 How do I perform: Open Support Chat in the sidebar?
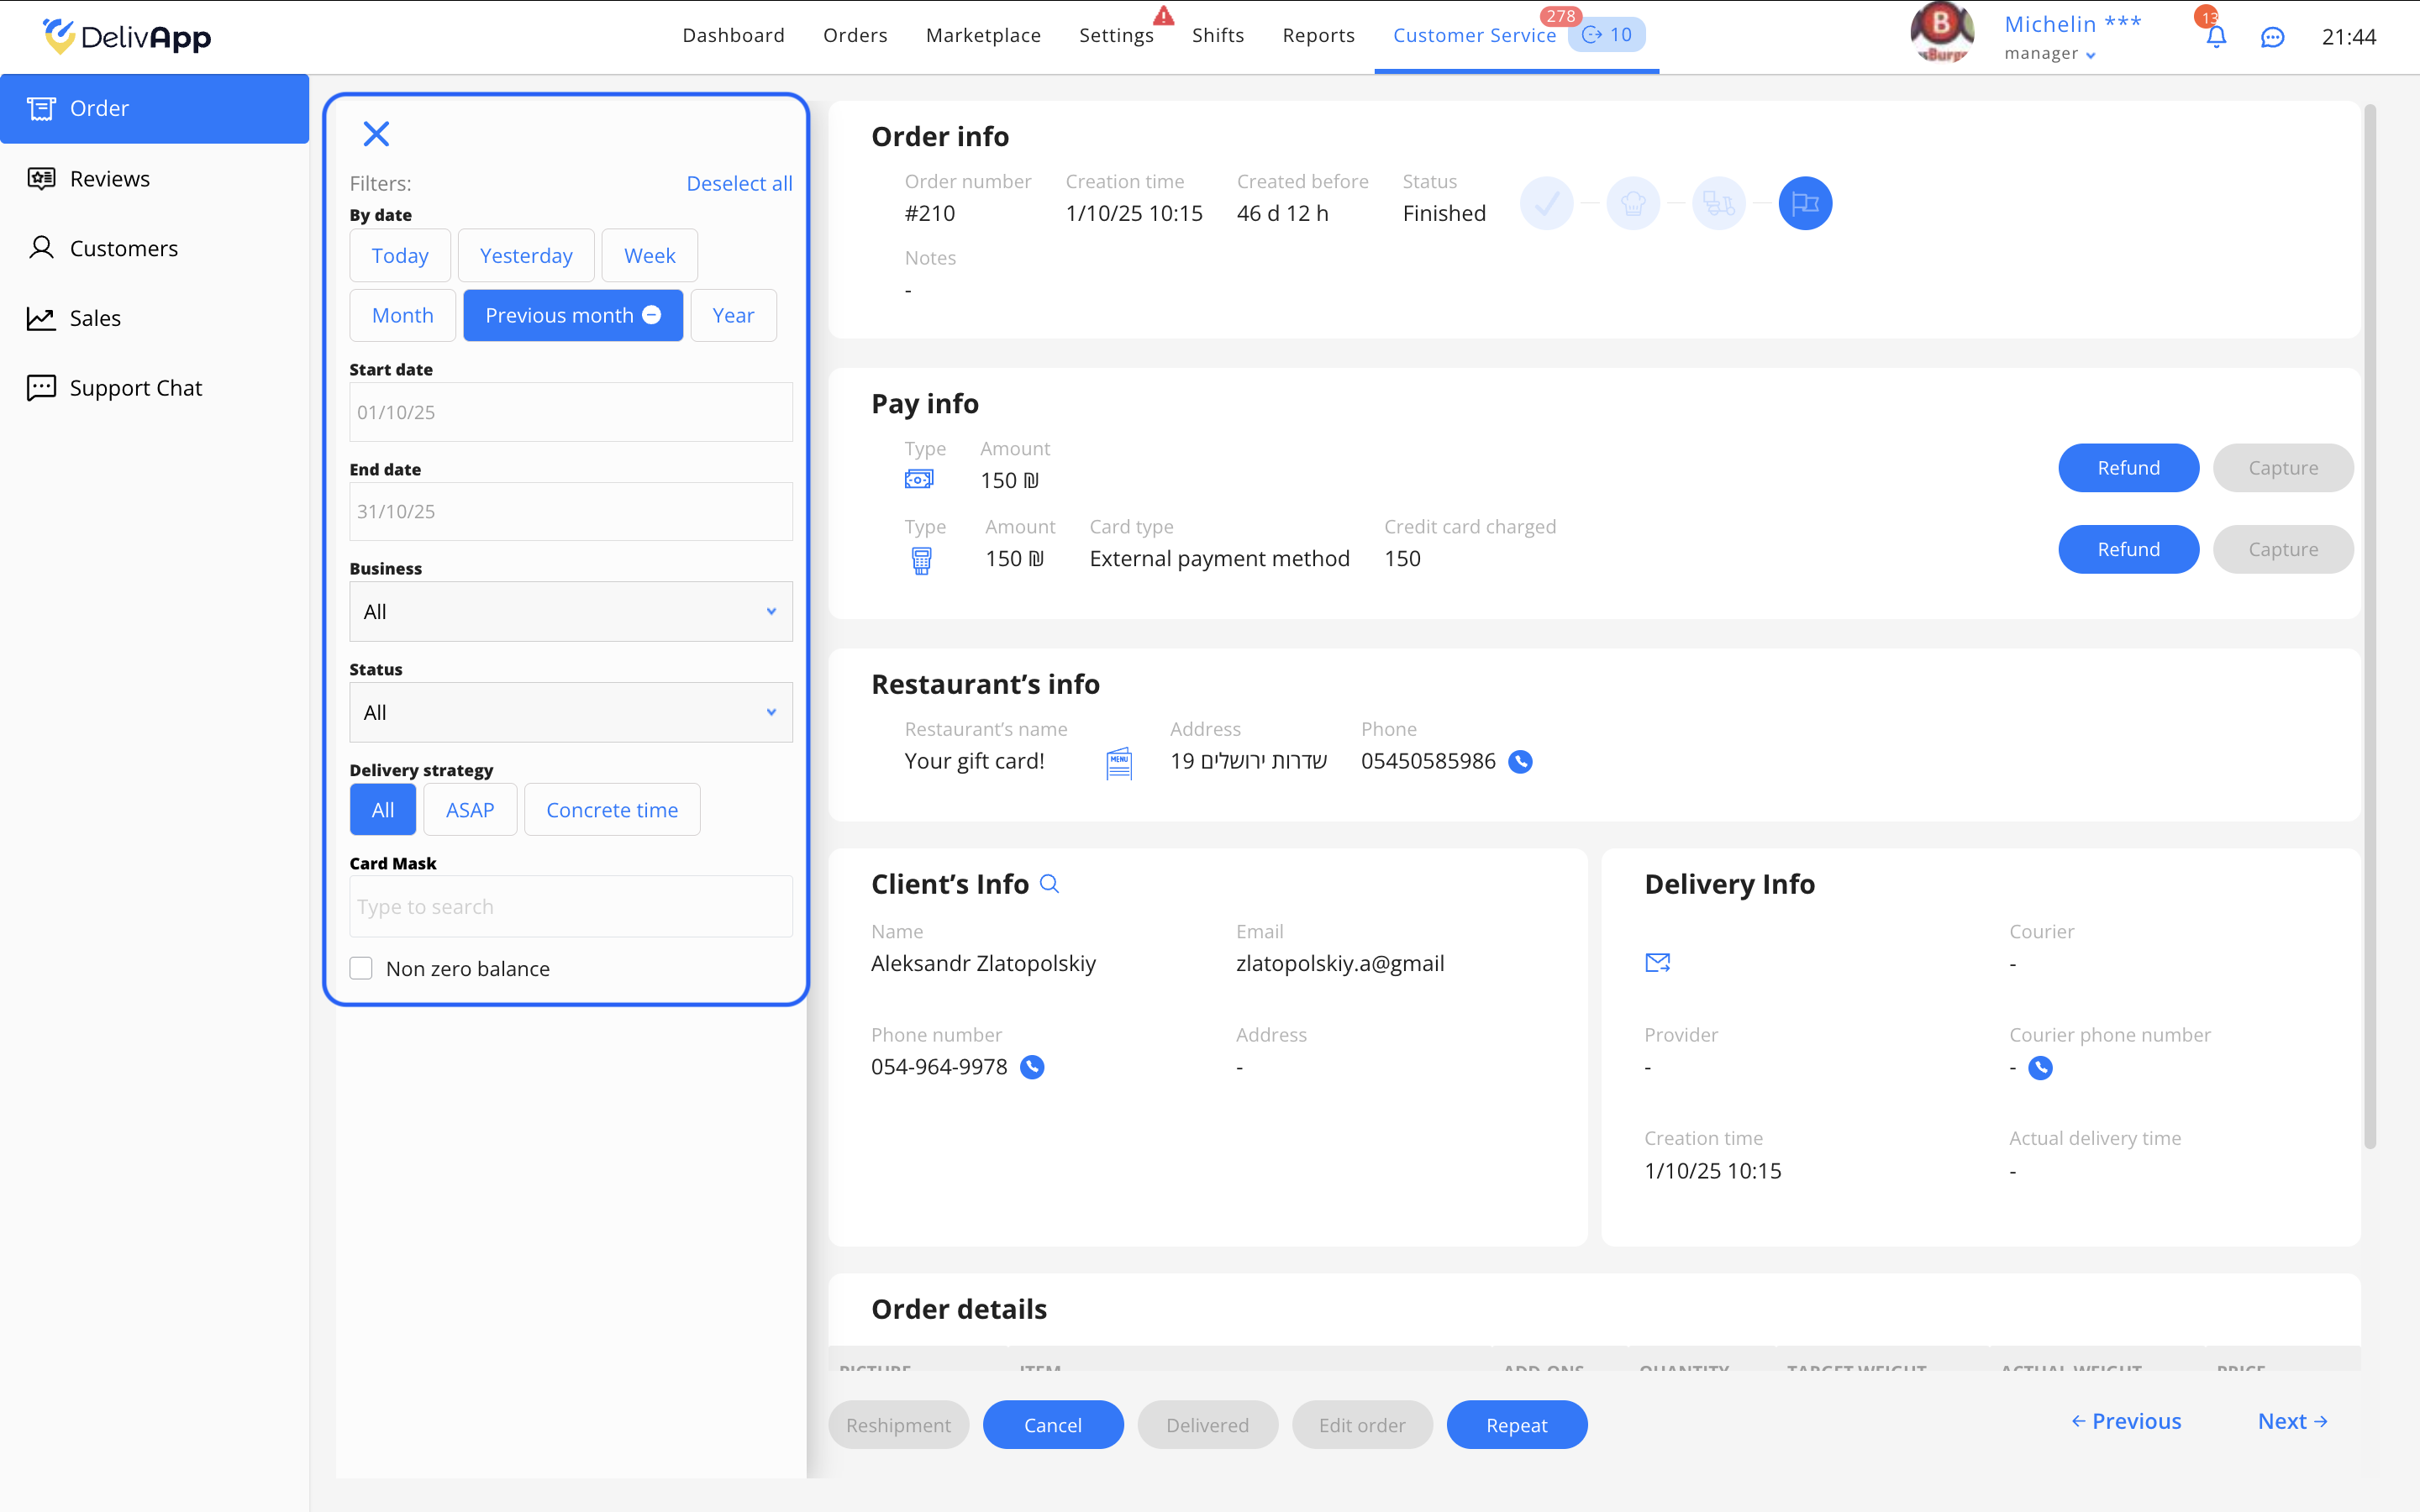136,388
